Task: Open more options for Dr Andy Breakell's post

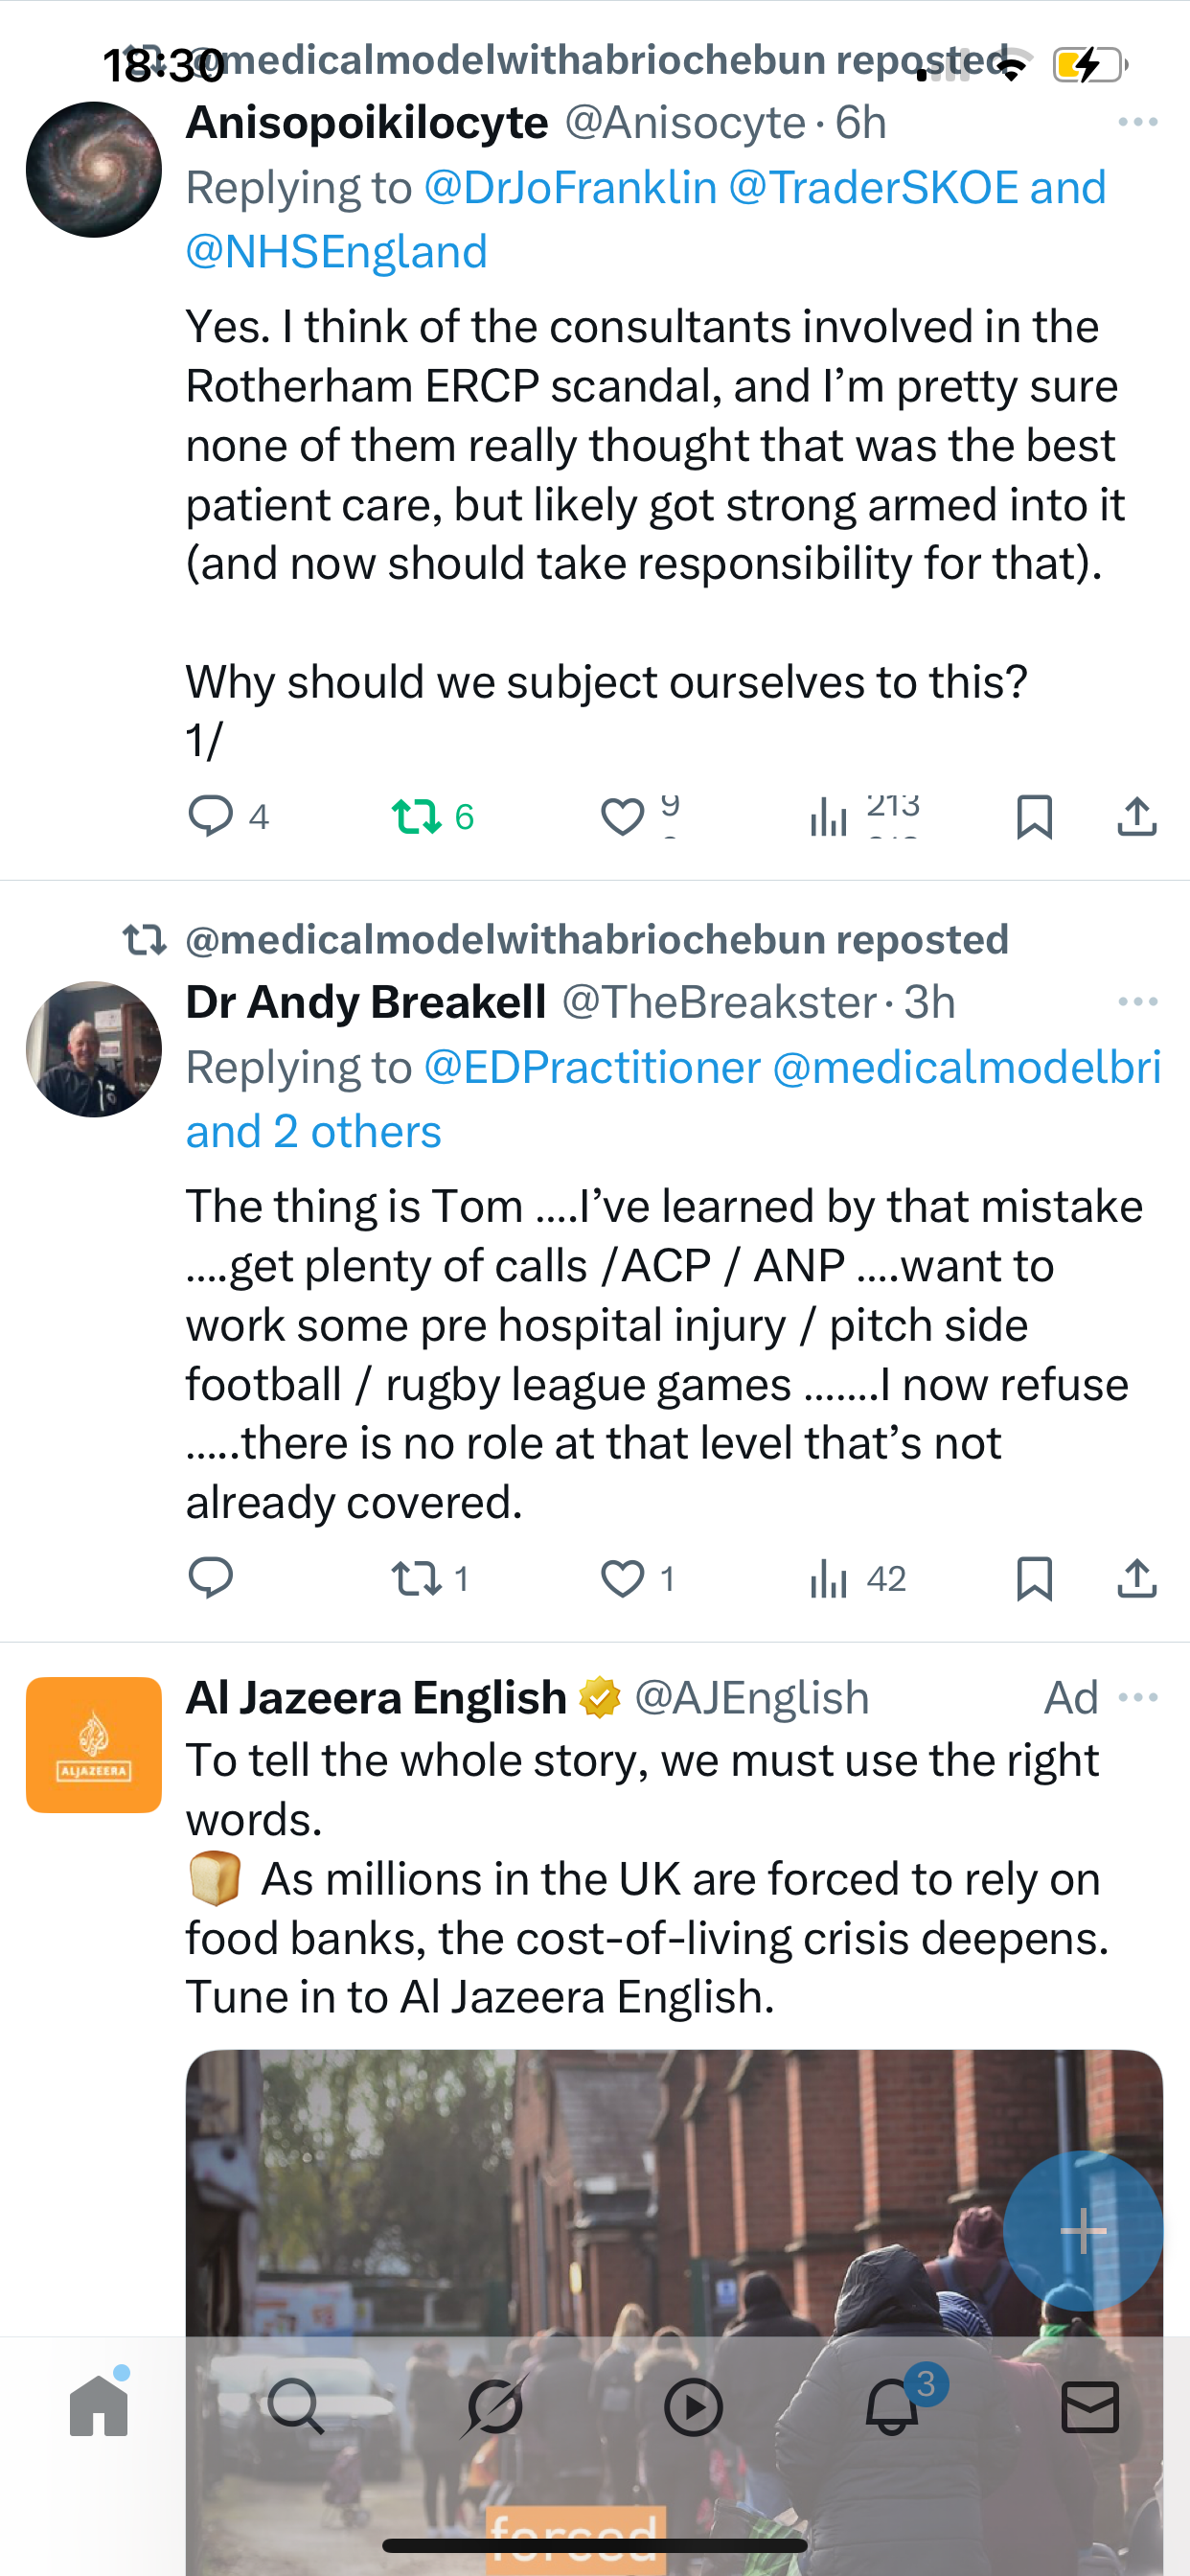Action: 1137,1002
